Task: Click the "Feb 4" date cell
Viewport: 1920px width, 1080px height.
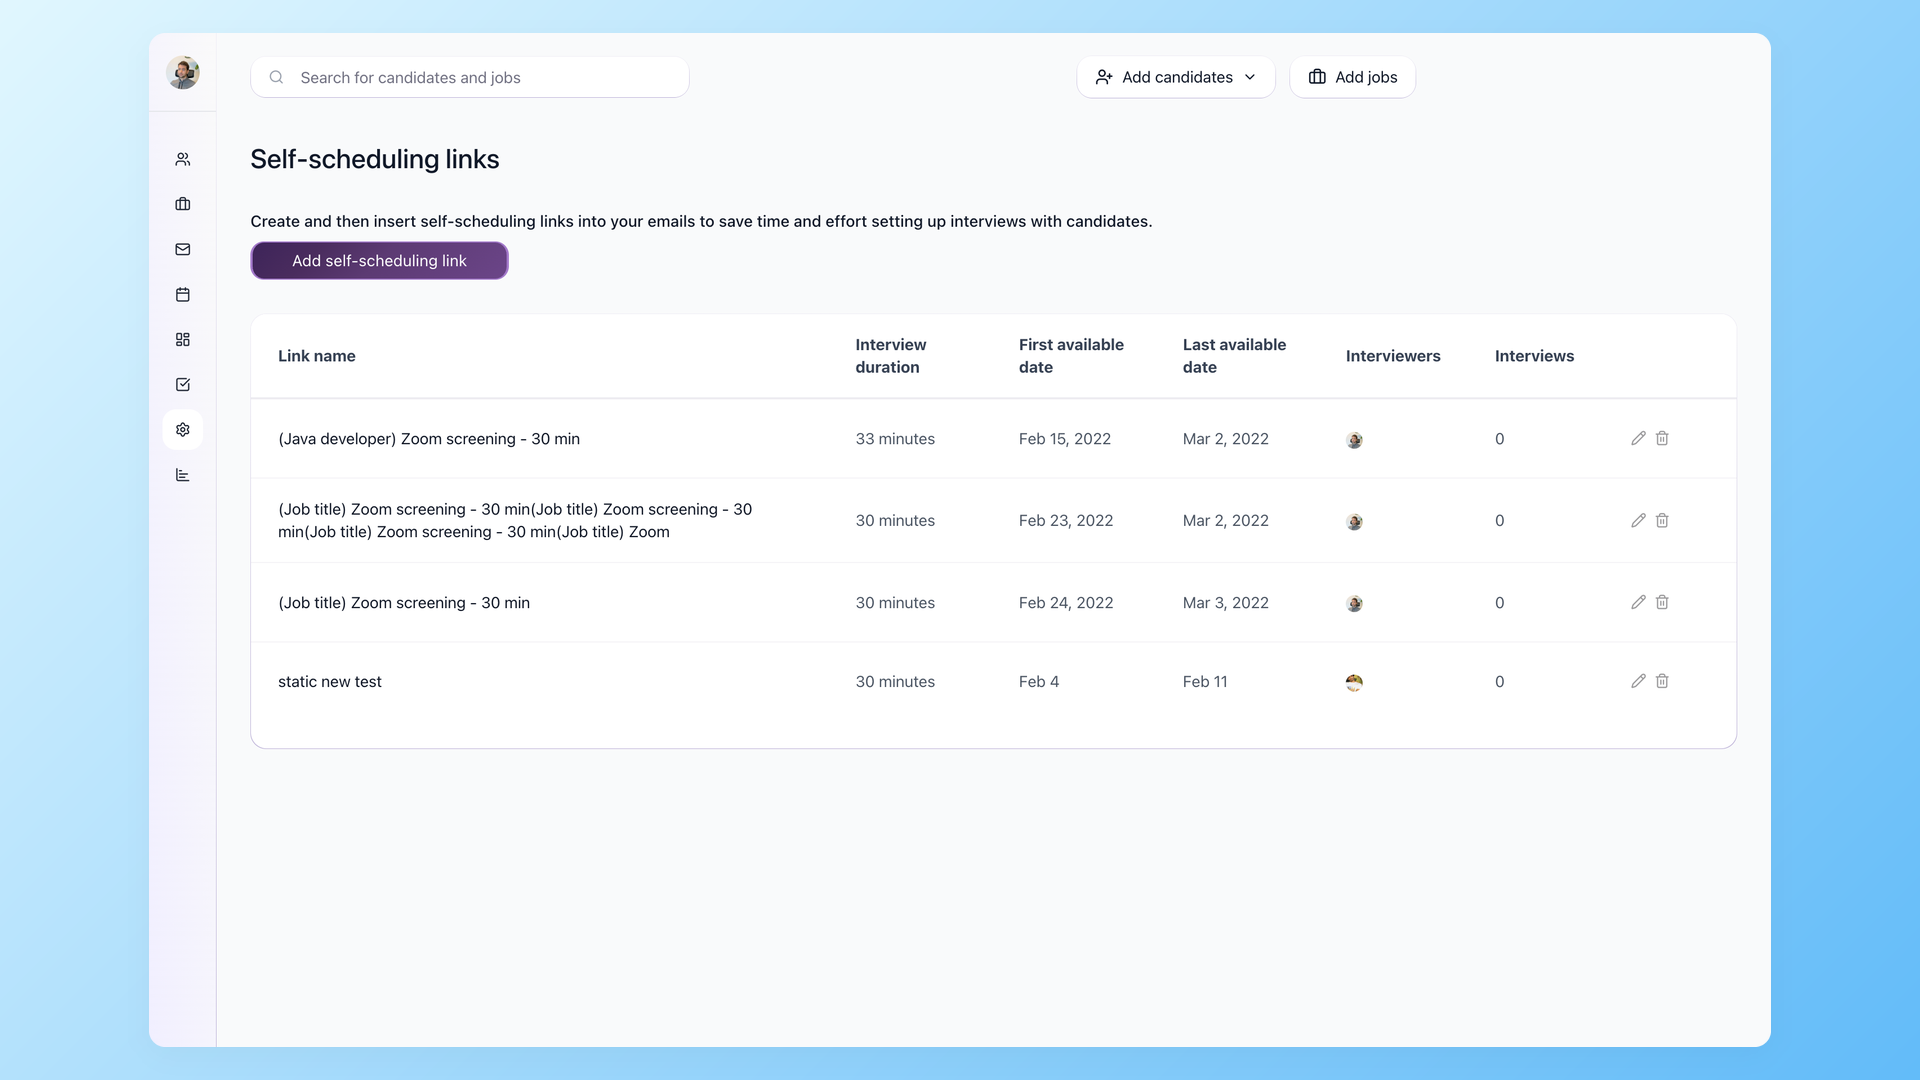Action: [x=1039, y=682]
